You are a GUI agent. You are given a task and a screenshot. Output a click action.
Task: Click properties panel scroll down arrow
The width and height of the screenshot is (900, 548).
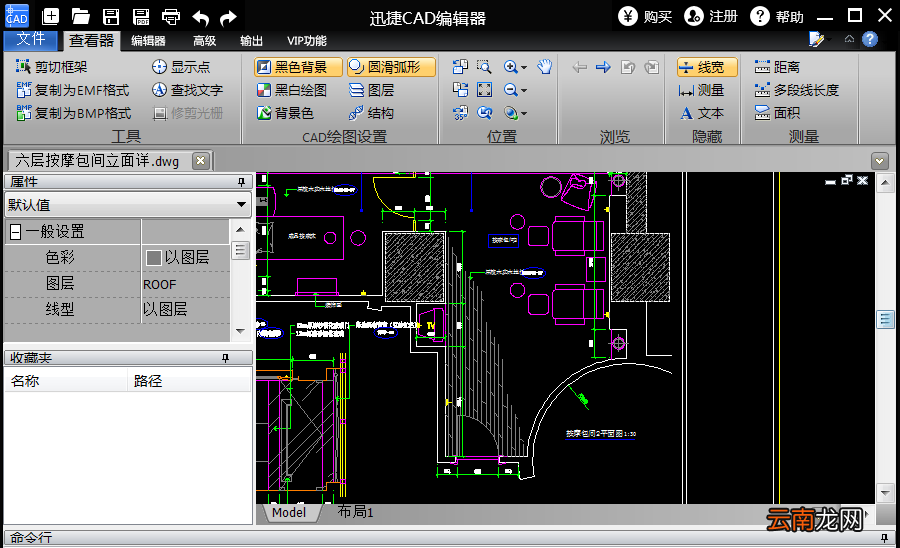(x=240, y=331)
